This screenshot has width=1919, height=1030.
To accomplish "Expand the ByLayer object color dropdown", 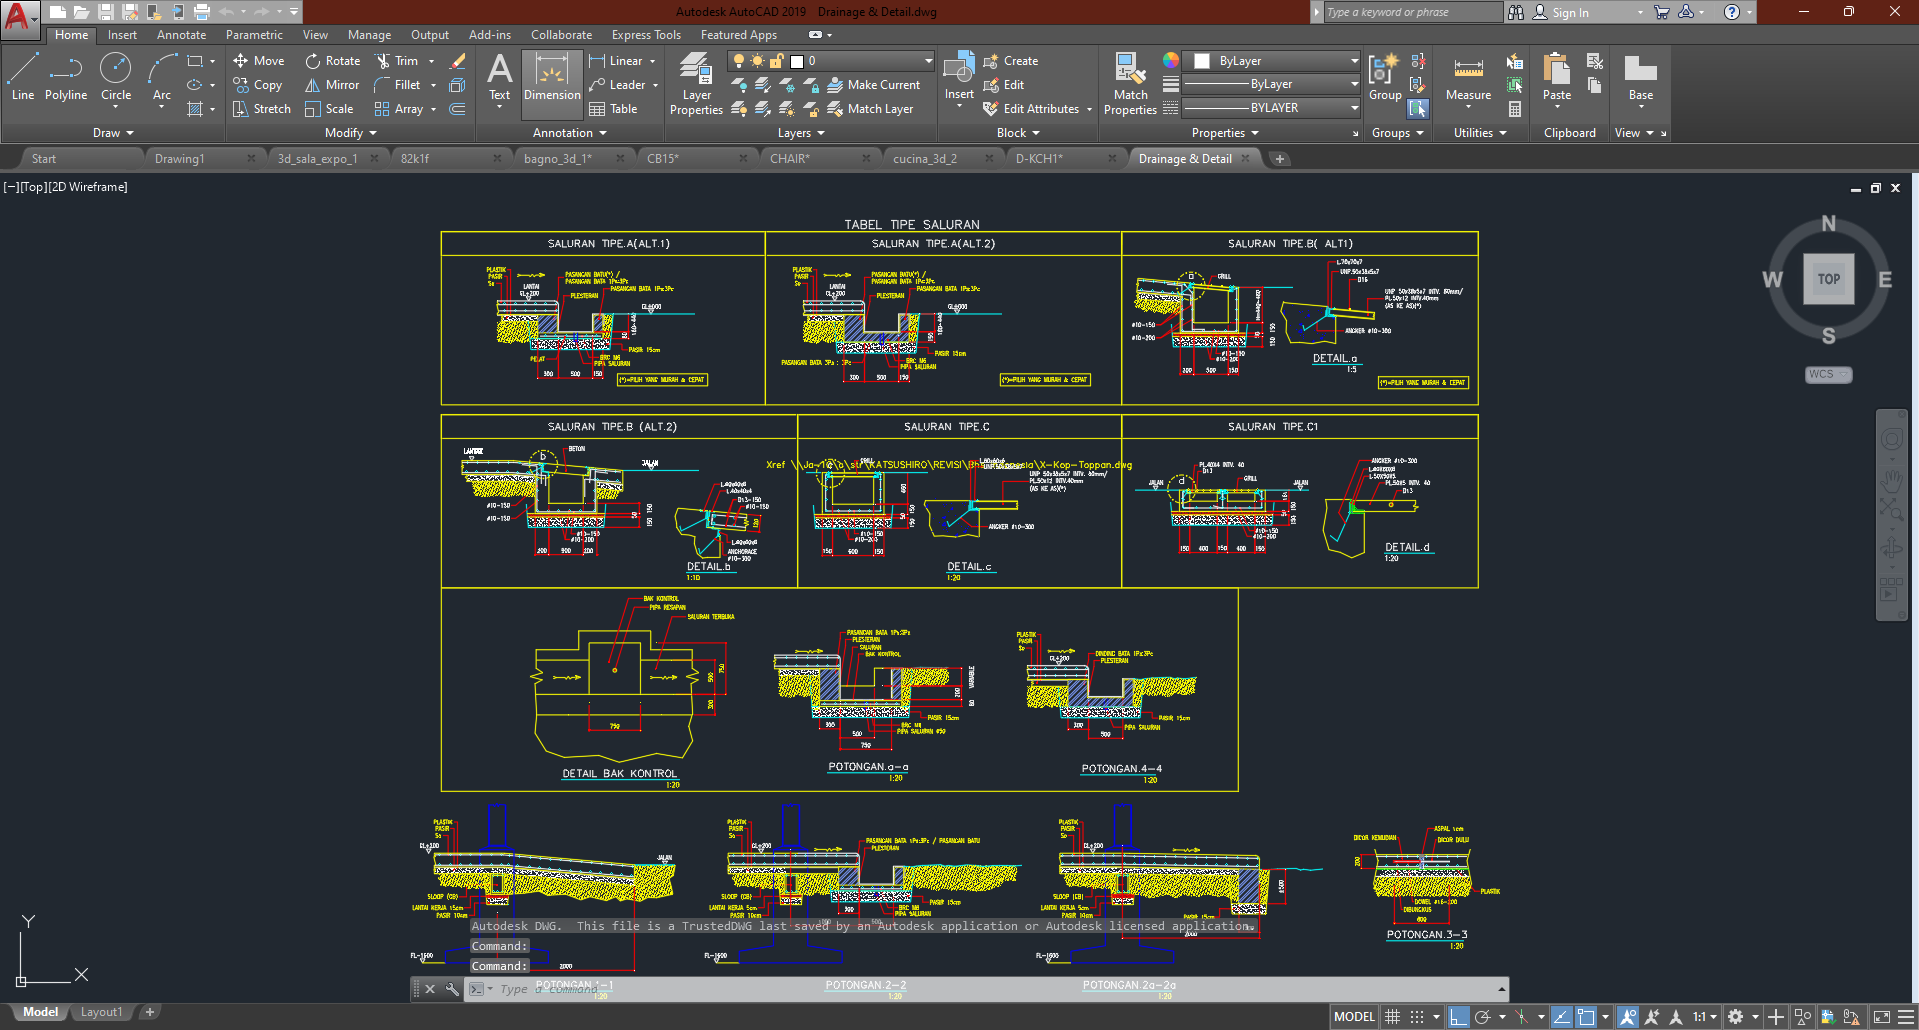I will (x=1354, y=61).
